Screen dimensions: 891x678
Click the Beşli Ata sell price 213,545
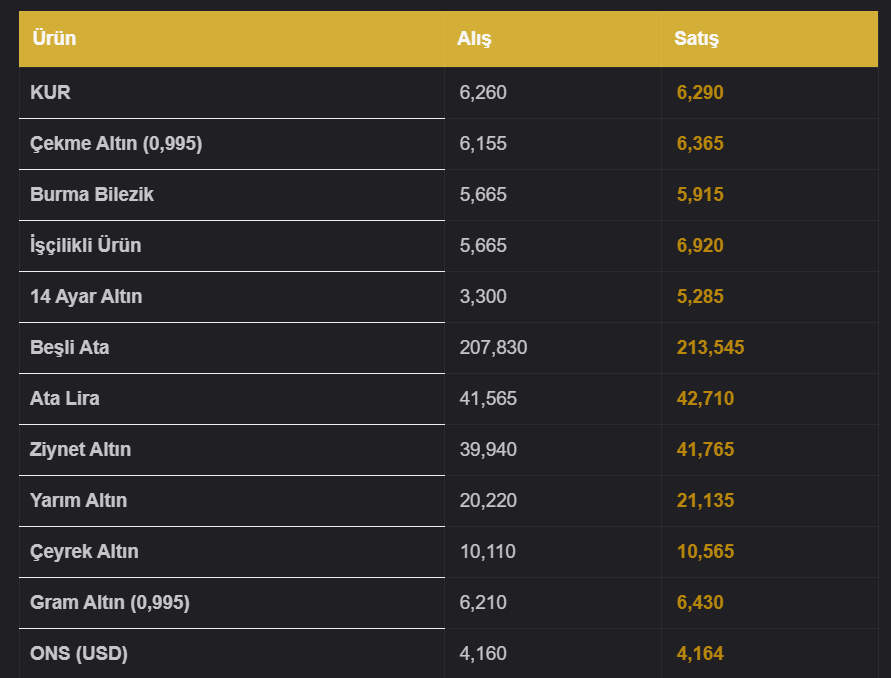click(x=710, y=347)
